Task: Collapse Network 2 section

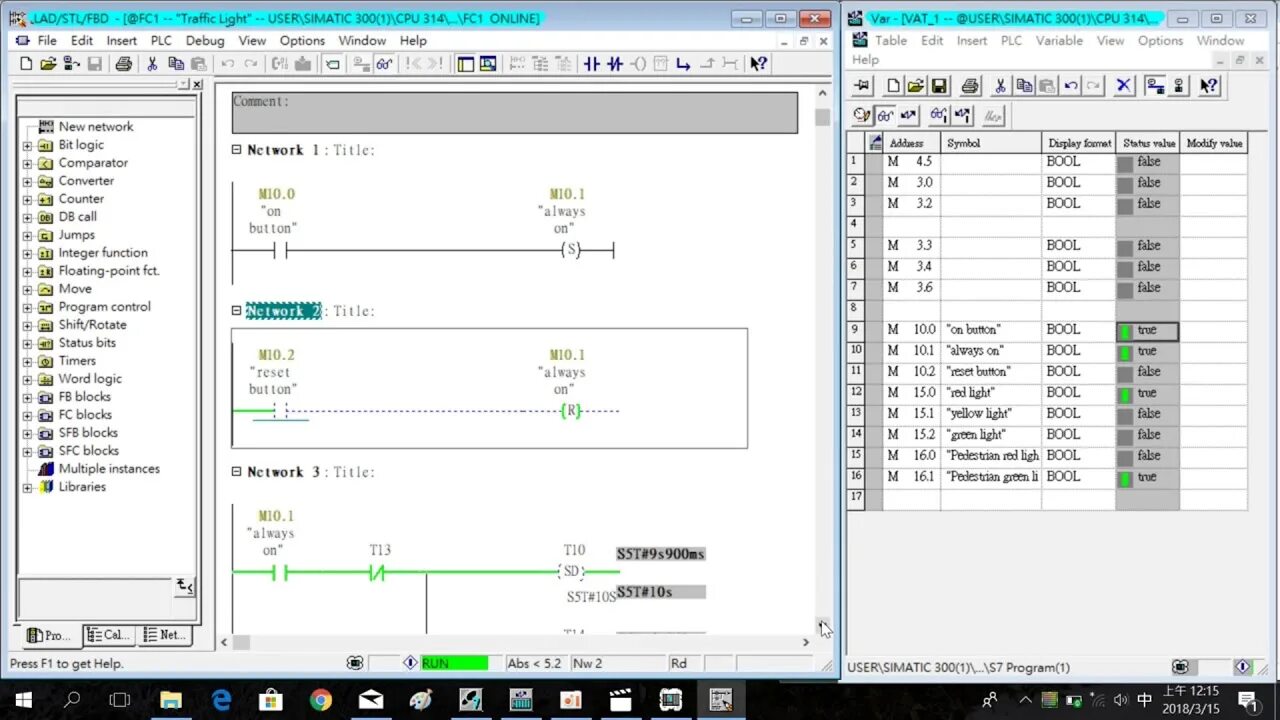Action: [237, 311]
